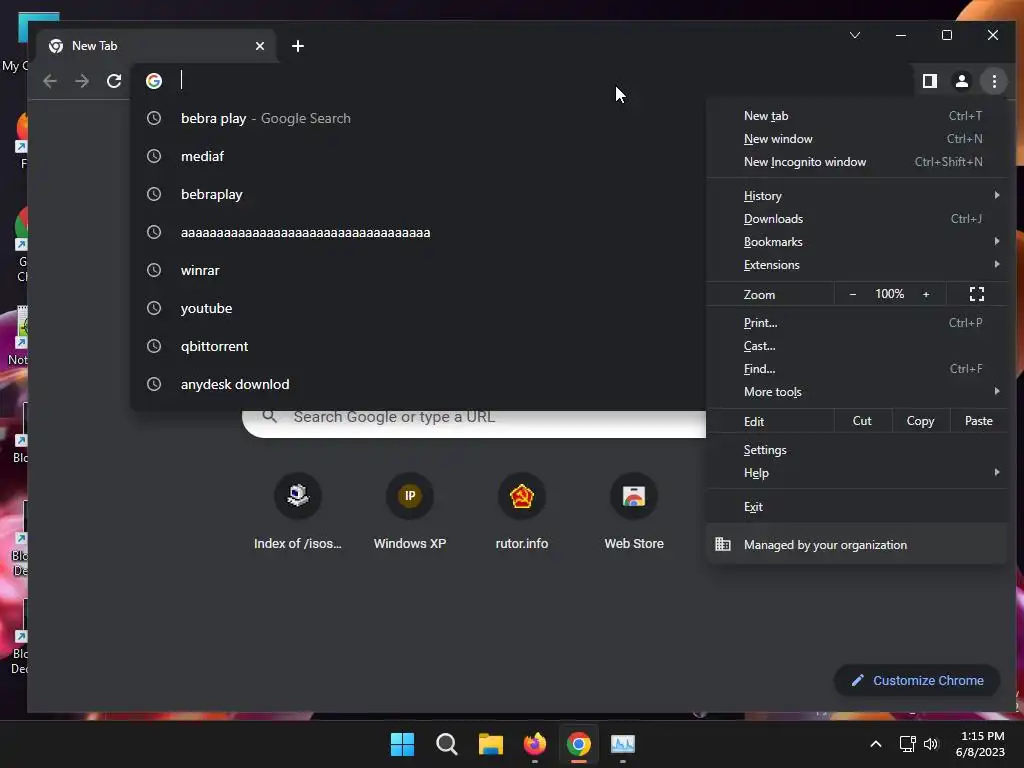Click the Copy button
This screenshot has width=1024, height=768.
[x=920, y=421]
